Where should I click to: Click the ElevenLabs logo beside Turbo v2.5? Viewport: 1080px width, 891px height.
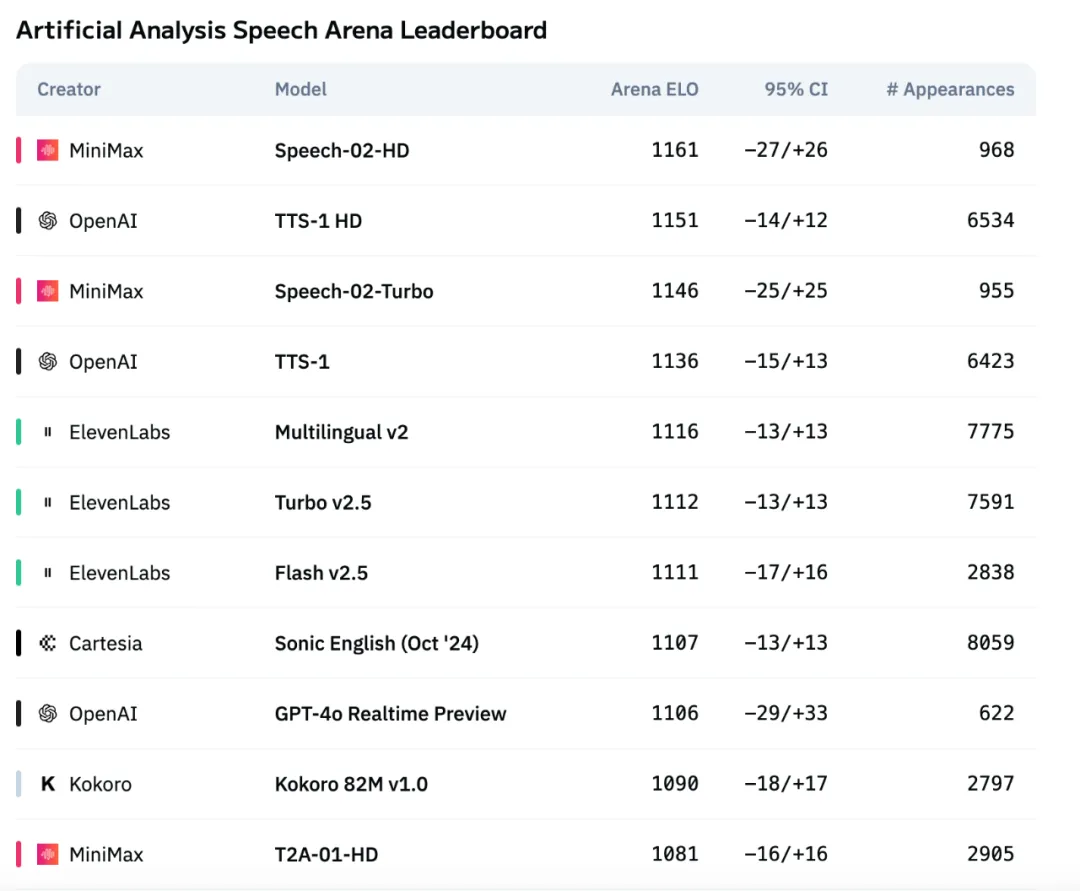click(48, 503)
